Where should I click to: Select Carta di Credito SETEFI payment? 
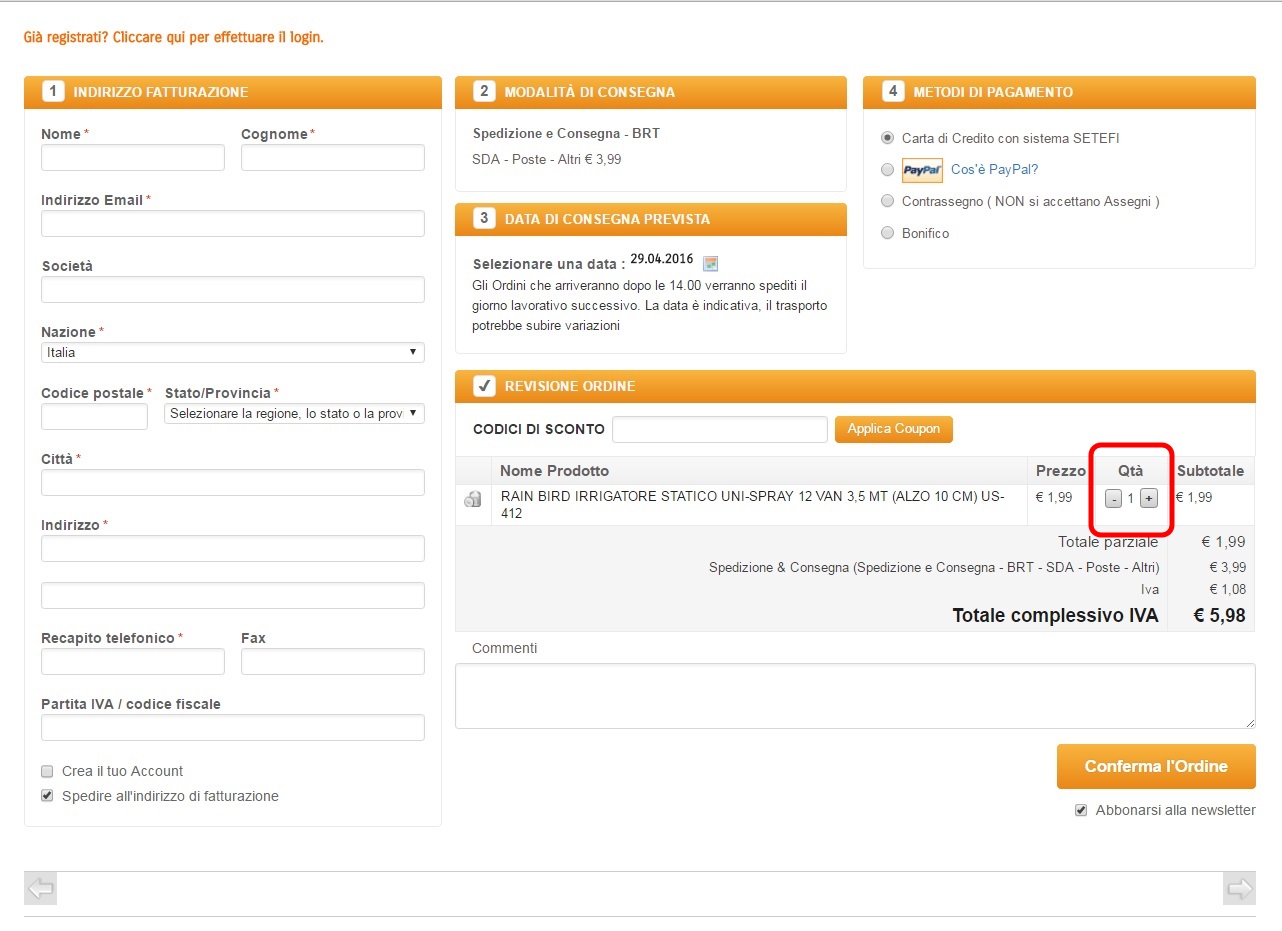tap(887, 138)
